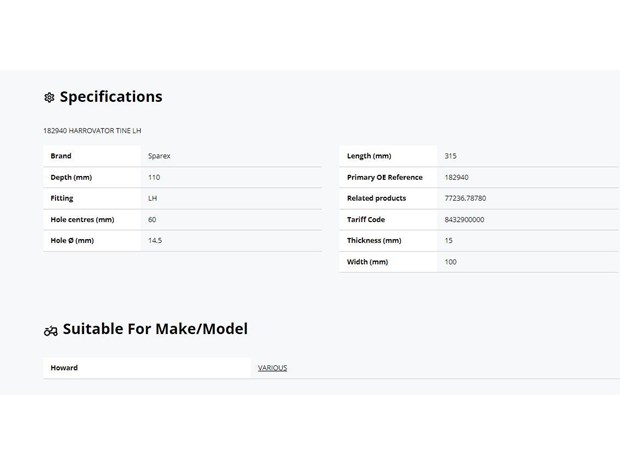
Task: Select the Primary OE Reference value 182940
Action: pyautogui.click(x=456, y=177)
